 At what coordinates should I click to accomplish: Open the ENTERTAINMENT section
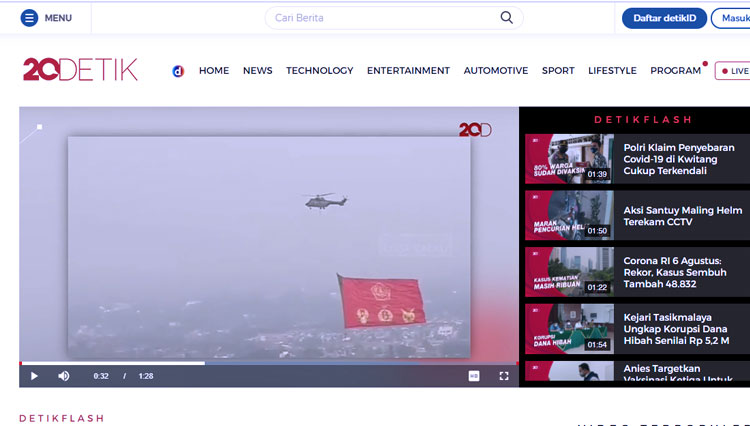coord(408,71)
